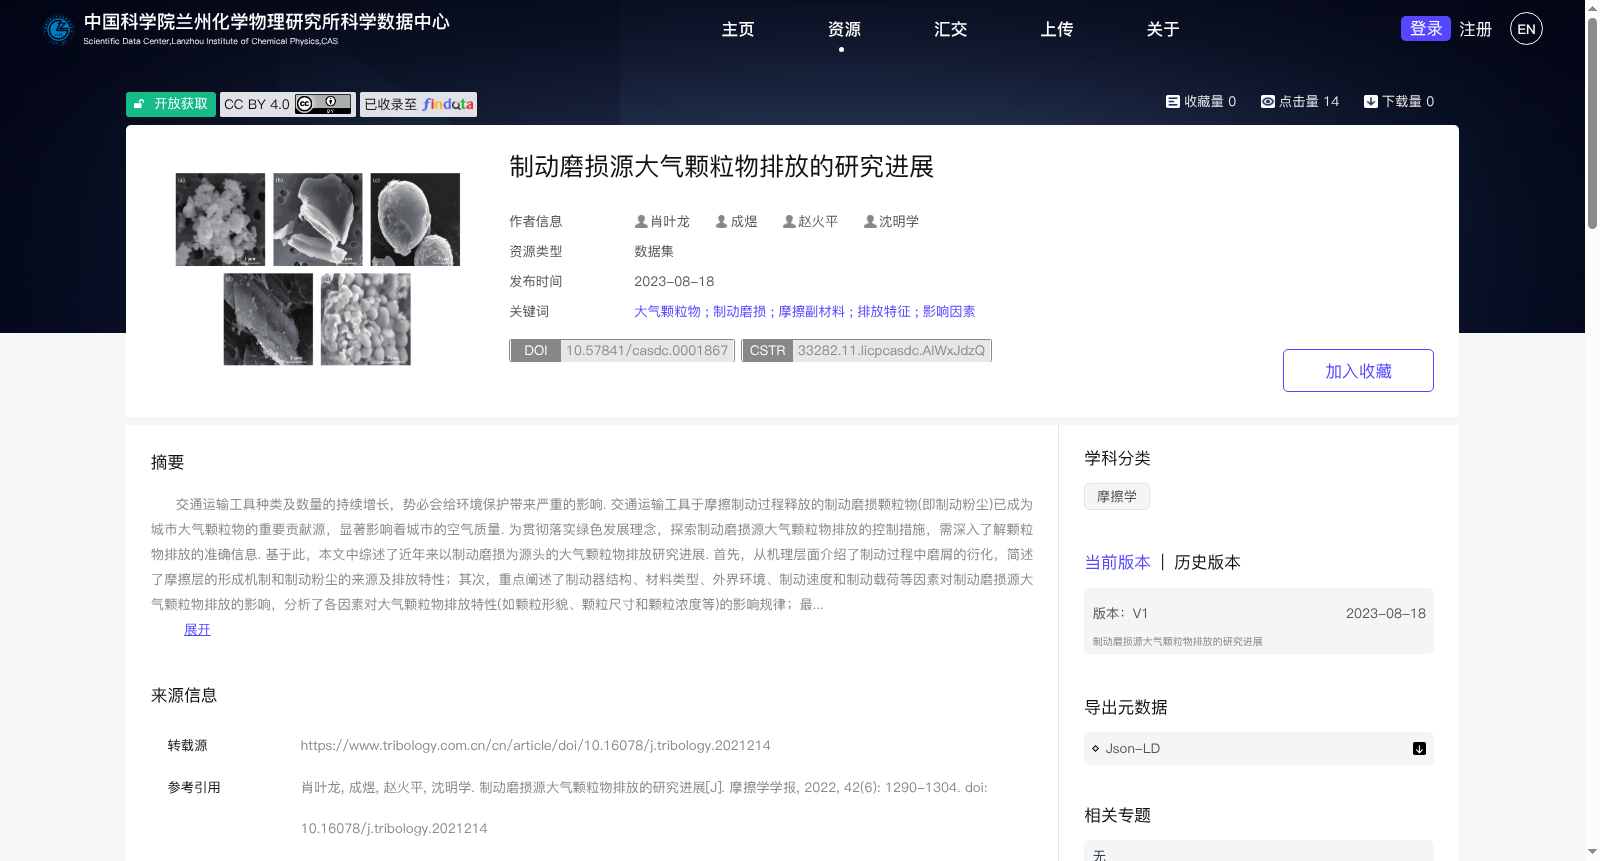
Task: Open the tribology.com.cn source URL
Action: [x=535, y=746]
